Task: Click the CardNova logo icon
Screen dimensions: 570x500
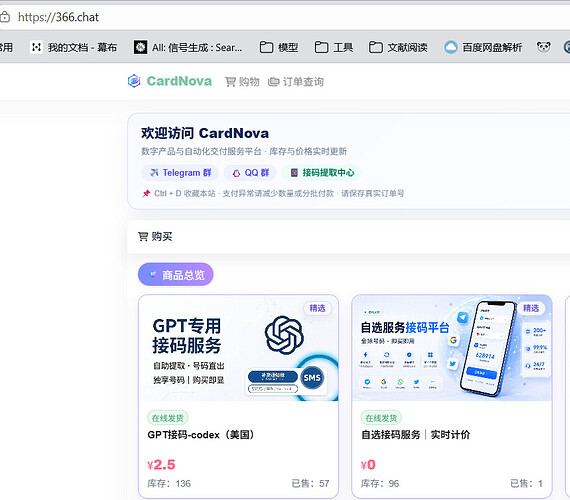Action: pyautogui.click(x=134, y=81)
